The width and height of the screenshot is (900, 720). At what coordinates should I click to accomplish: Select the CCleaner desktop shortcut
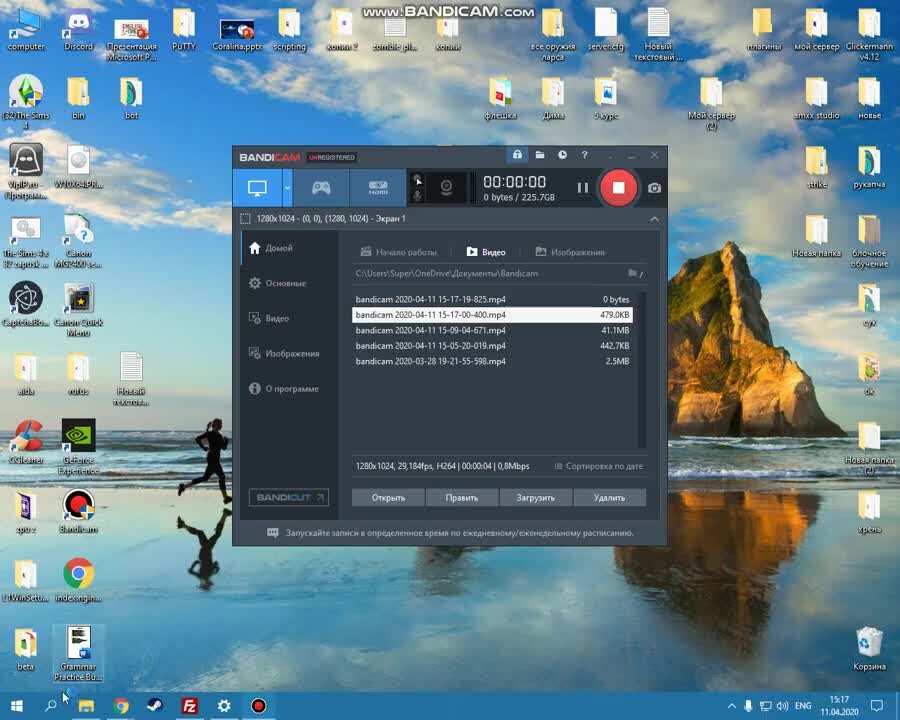(x=26, y=442)
